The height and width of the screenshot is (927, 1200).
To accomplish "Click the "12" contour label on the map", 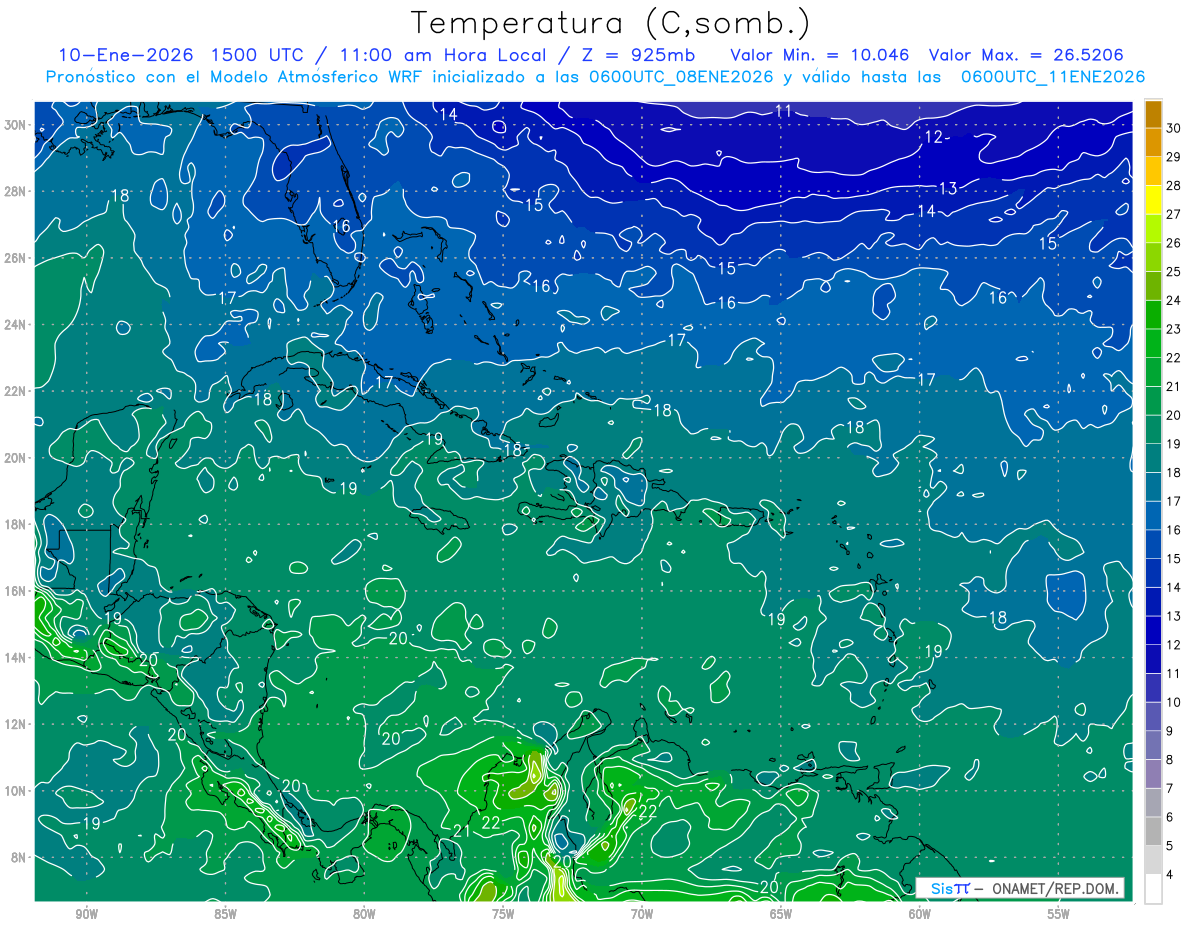I will (934, 137).
